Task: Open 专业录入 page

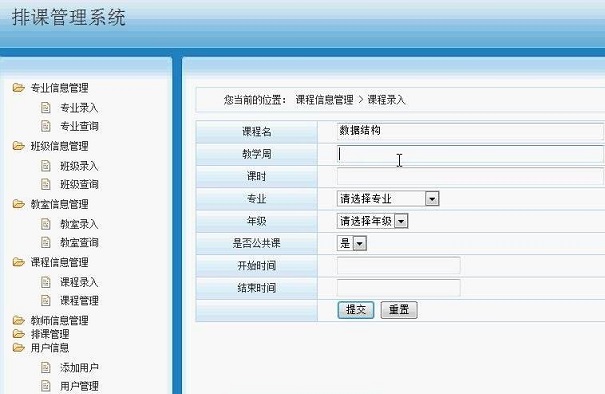Action: coord(79,108)
